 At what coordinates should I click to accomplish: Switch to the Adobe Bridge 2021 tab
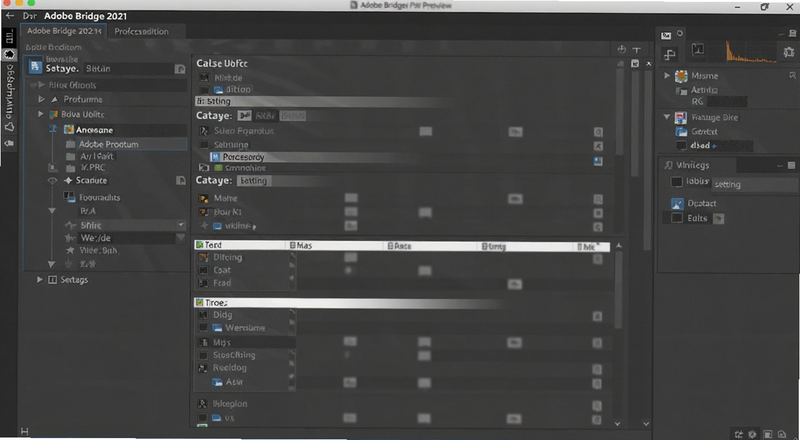(64, 31)
